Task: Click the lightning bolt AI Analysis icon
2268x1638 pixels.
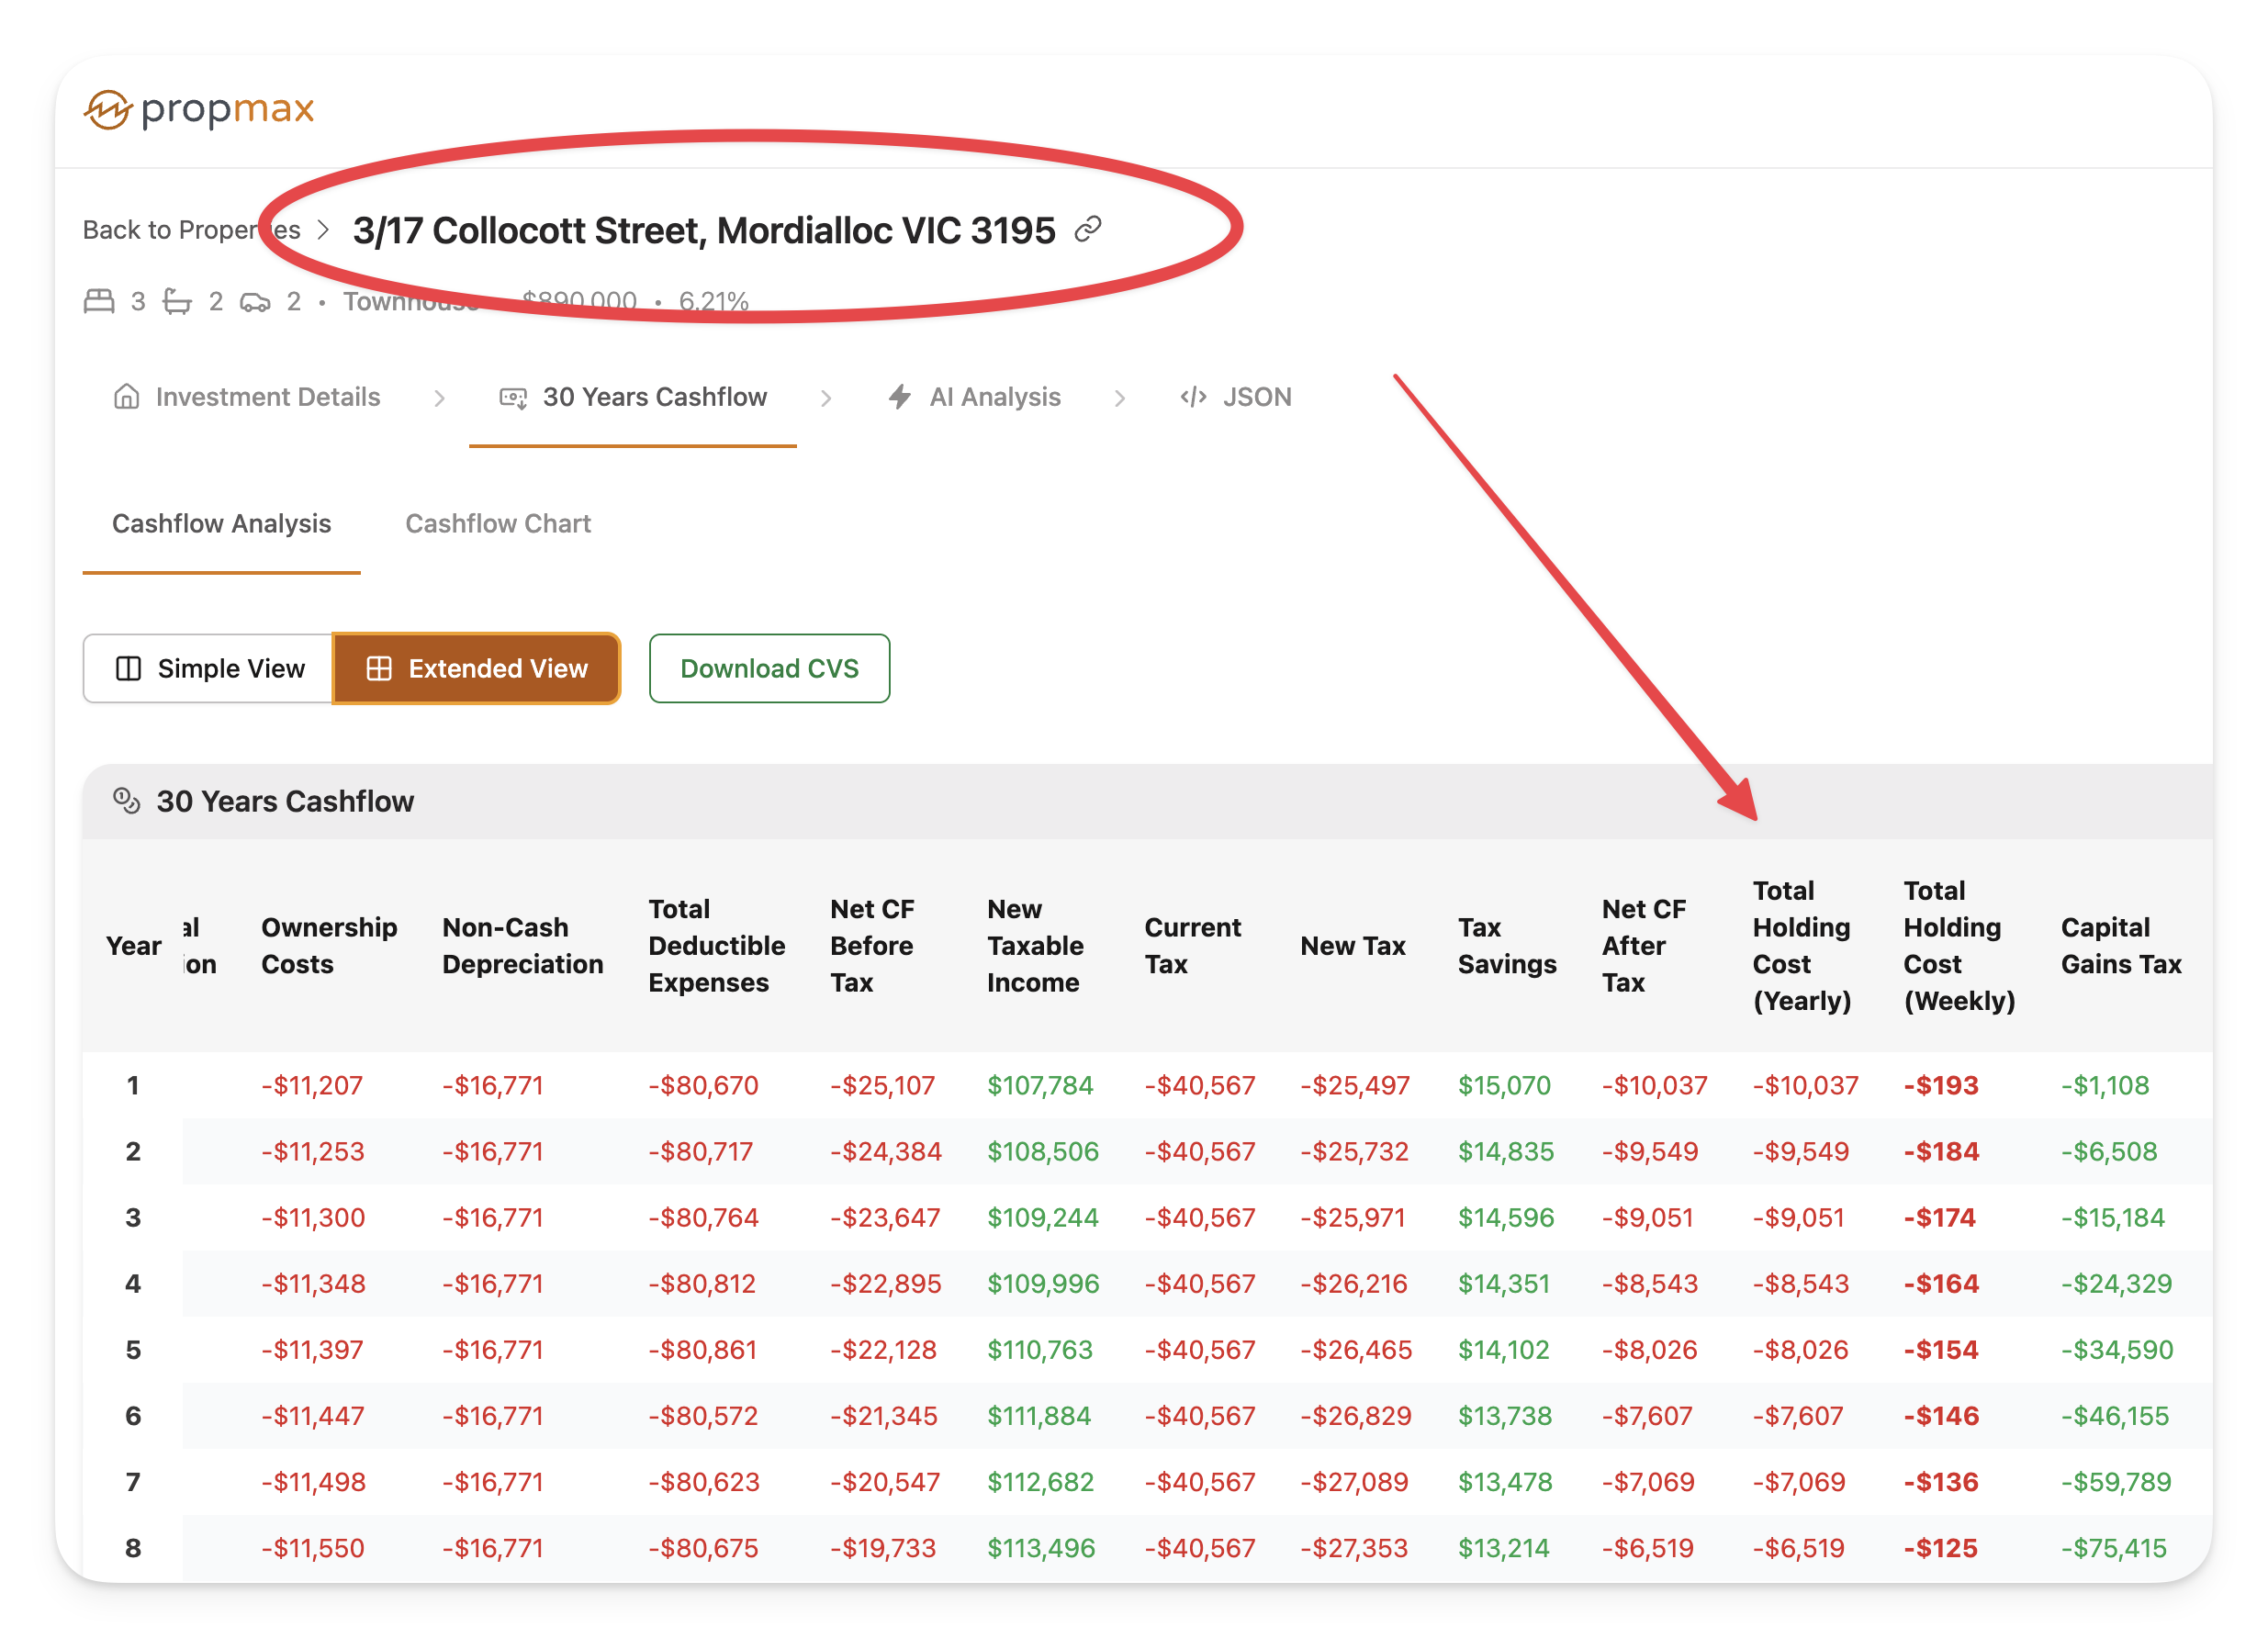Action: [x=899, y=397]
